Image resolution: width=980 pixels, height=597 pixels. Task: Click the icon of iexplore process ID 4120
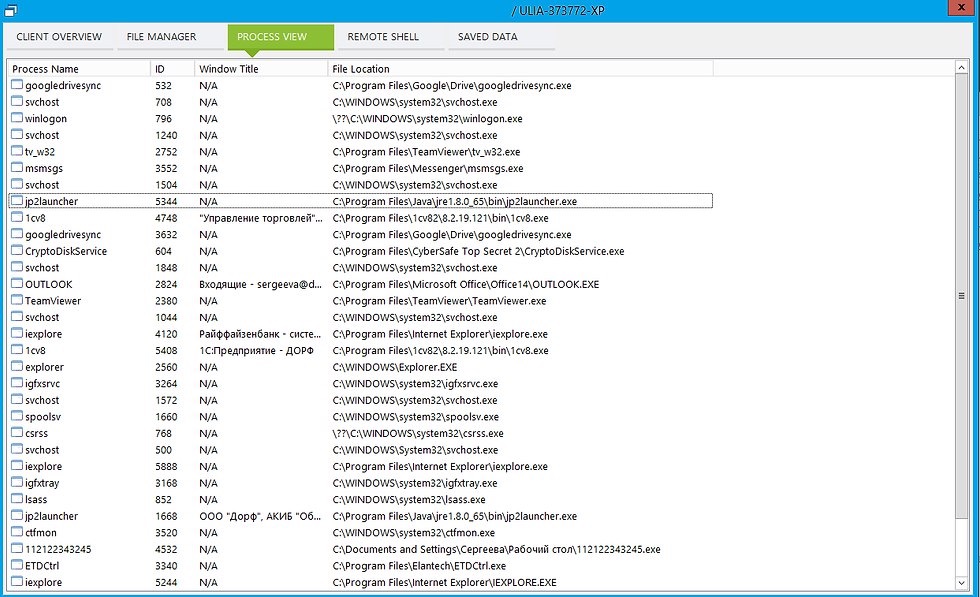click(17, 334)
